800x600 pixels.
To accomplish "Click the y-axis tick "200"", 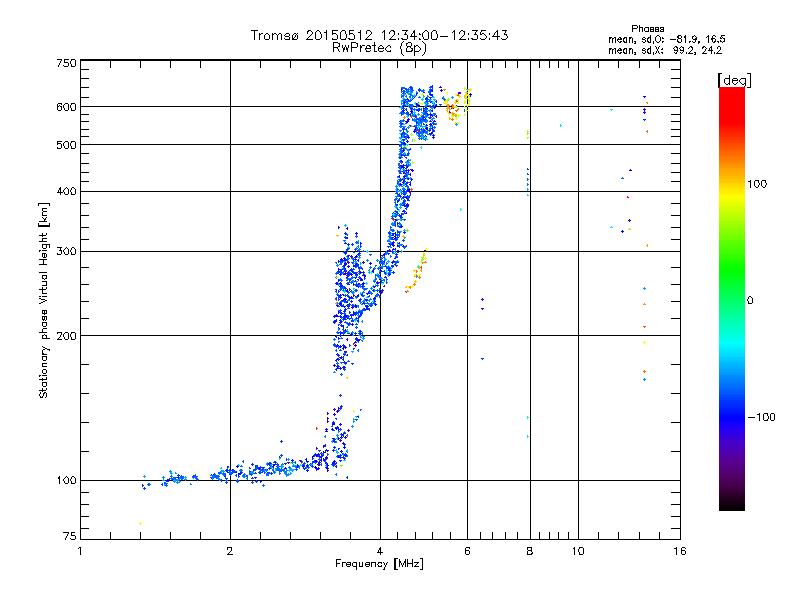I will 66,336.
